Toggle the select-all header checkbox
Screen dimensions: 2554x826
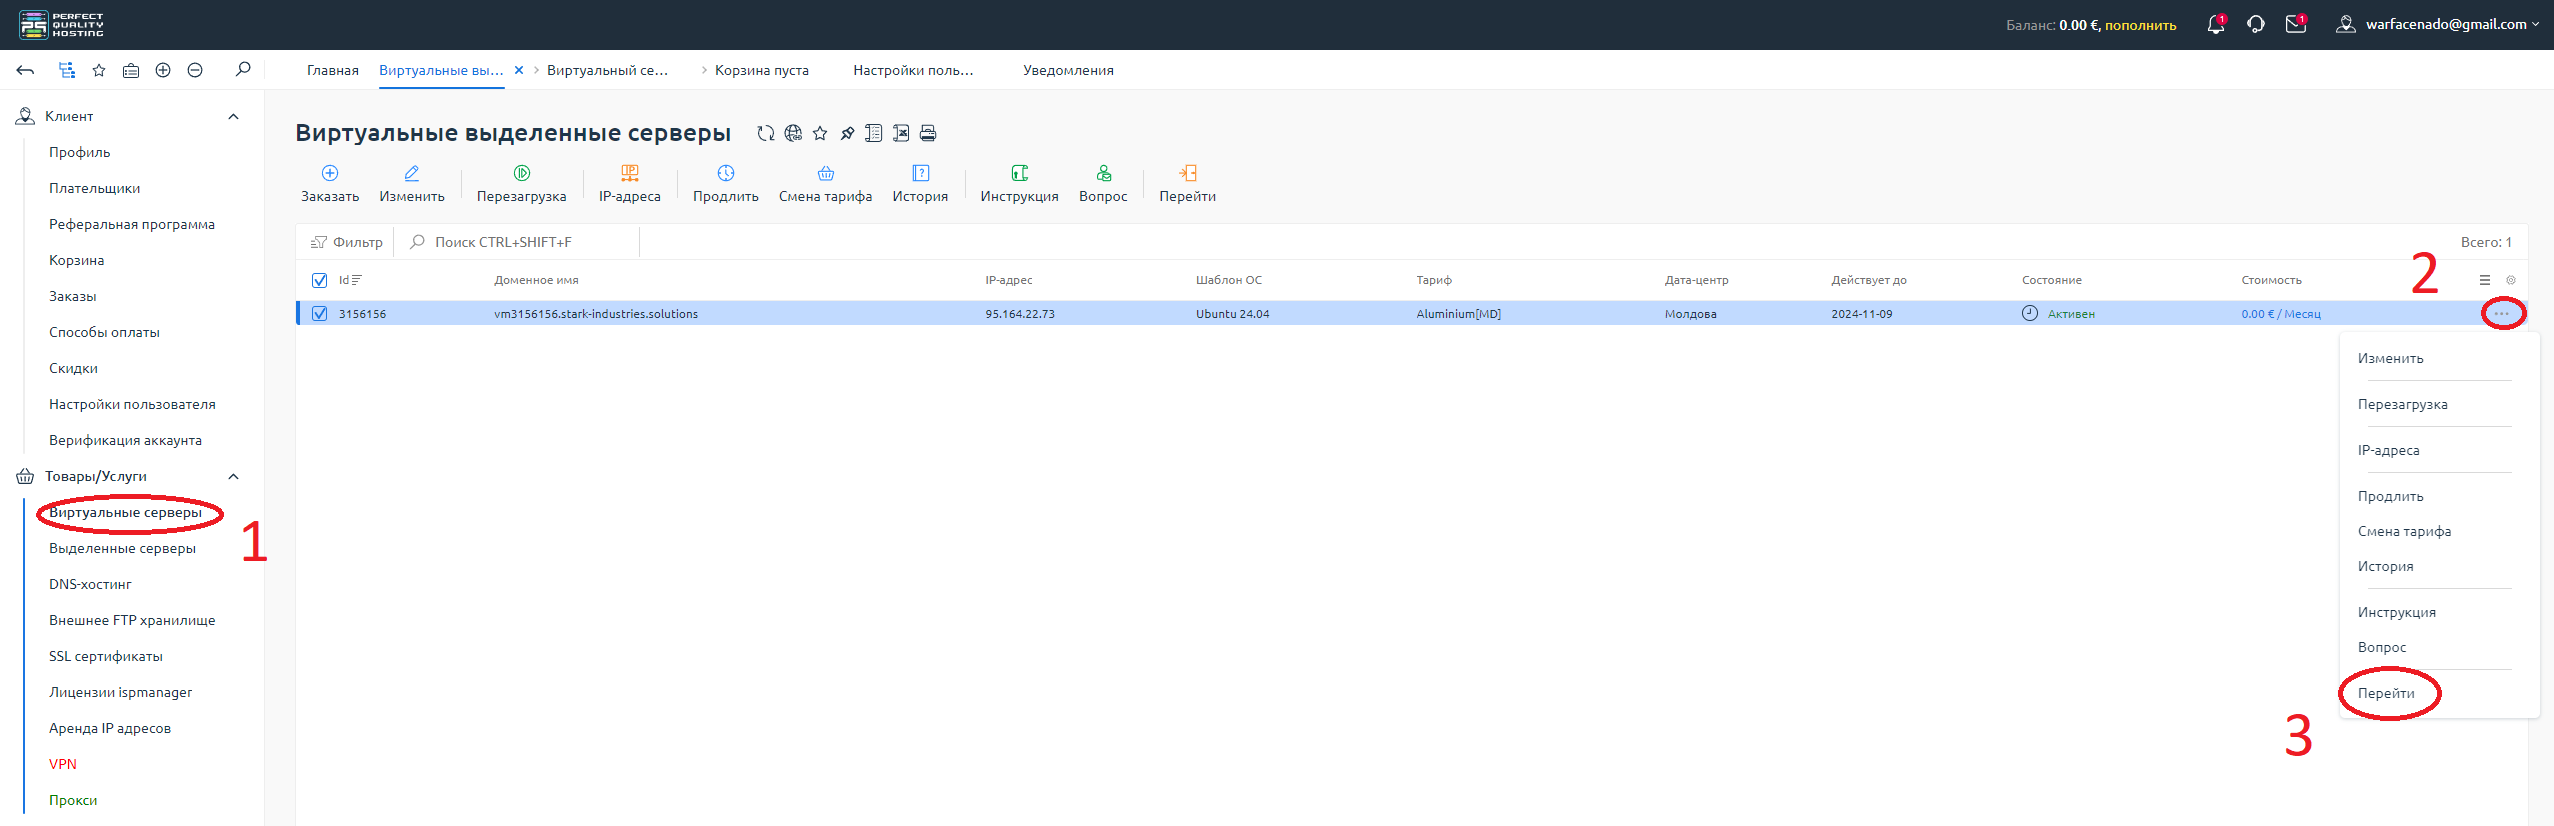(x=320, y=280)
